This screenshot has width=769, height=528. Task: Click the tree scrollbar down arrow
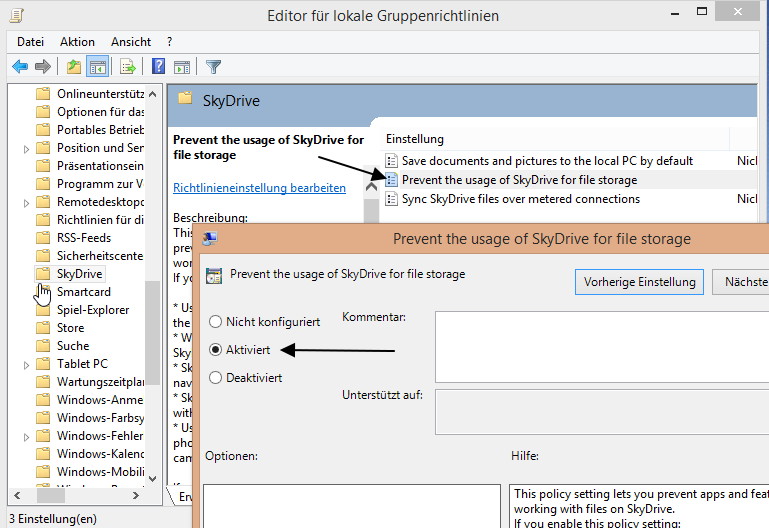(153, 478)
